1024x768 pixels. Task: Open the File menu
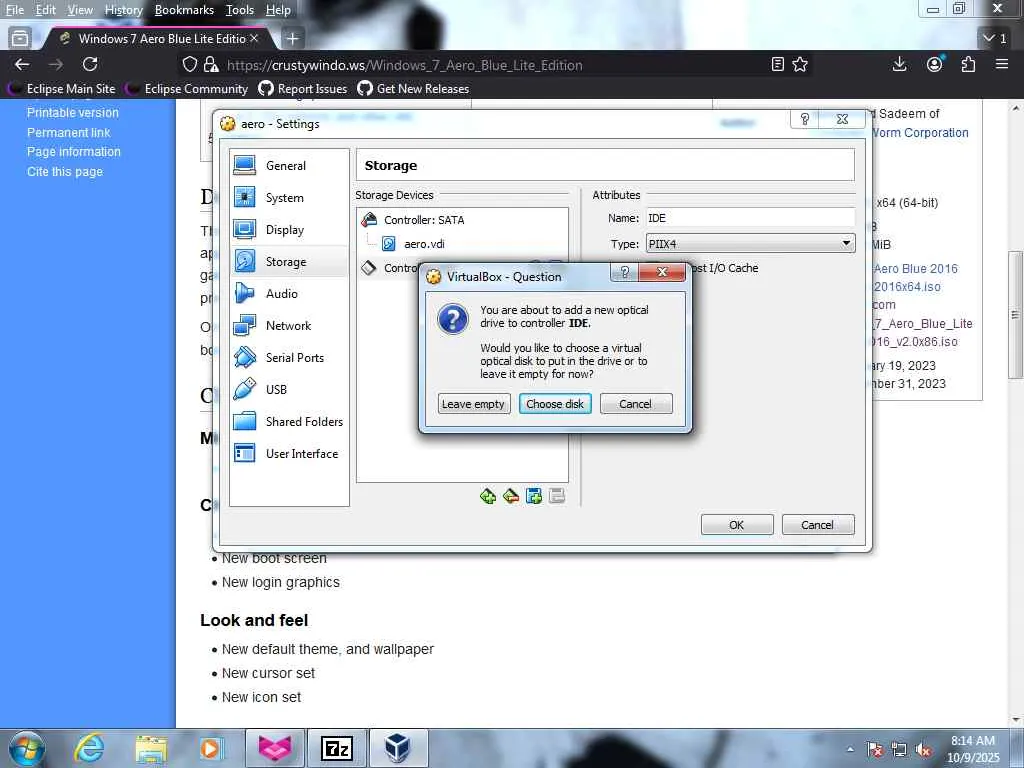click(14, 10)
